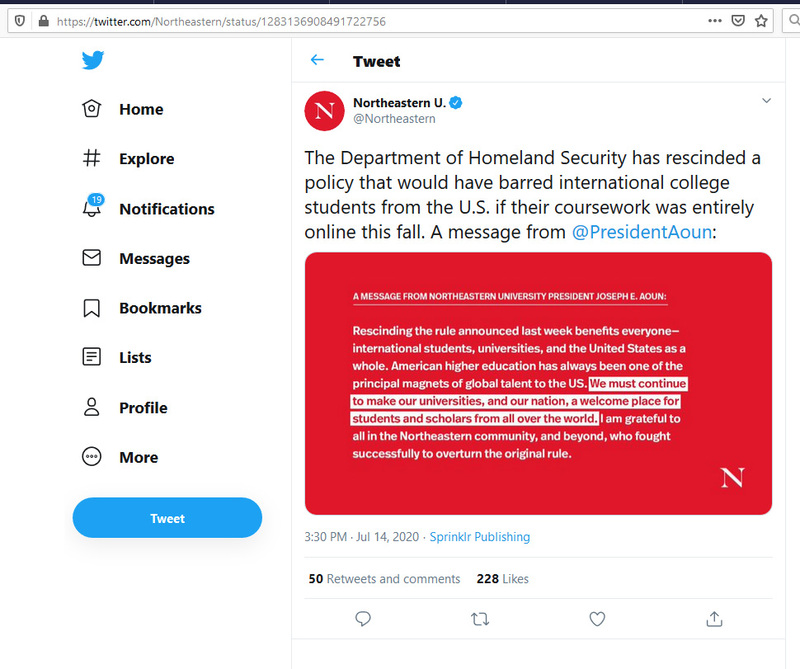Open Notifications bell with 19 badge

92,208
